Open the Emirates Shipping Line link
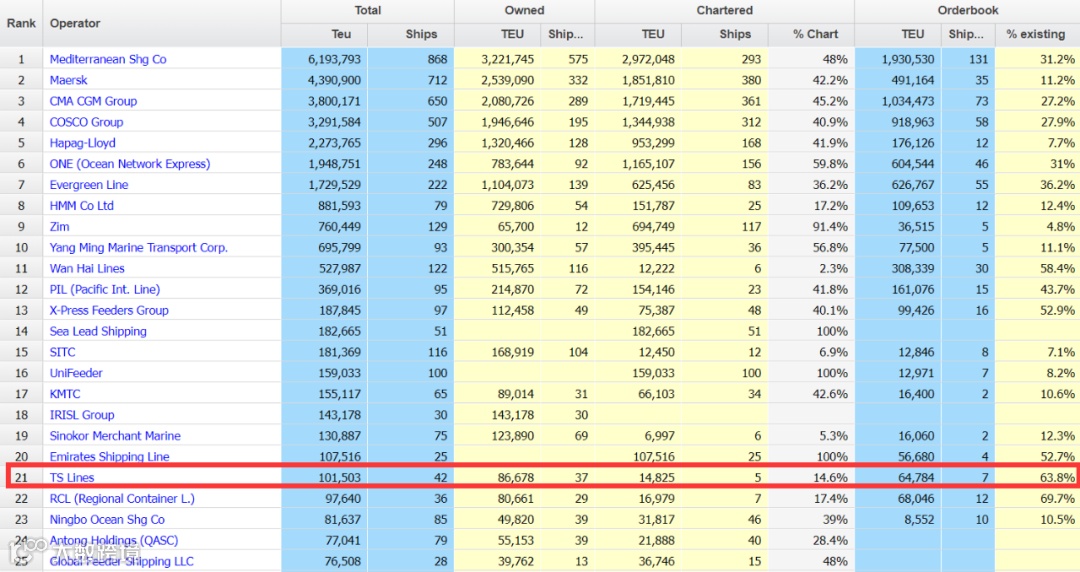1080x572 pixels. click(x=109, y=456)
